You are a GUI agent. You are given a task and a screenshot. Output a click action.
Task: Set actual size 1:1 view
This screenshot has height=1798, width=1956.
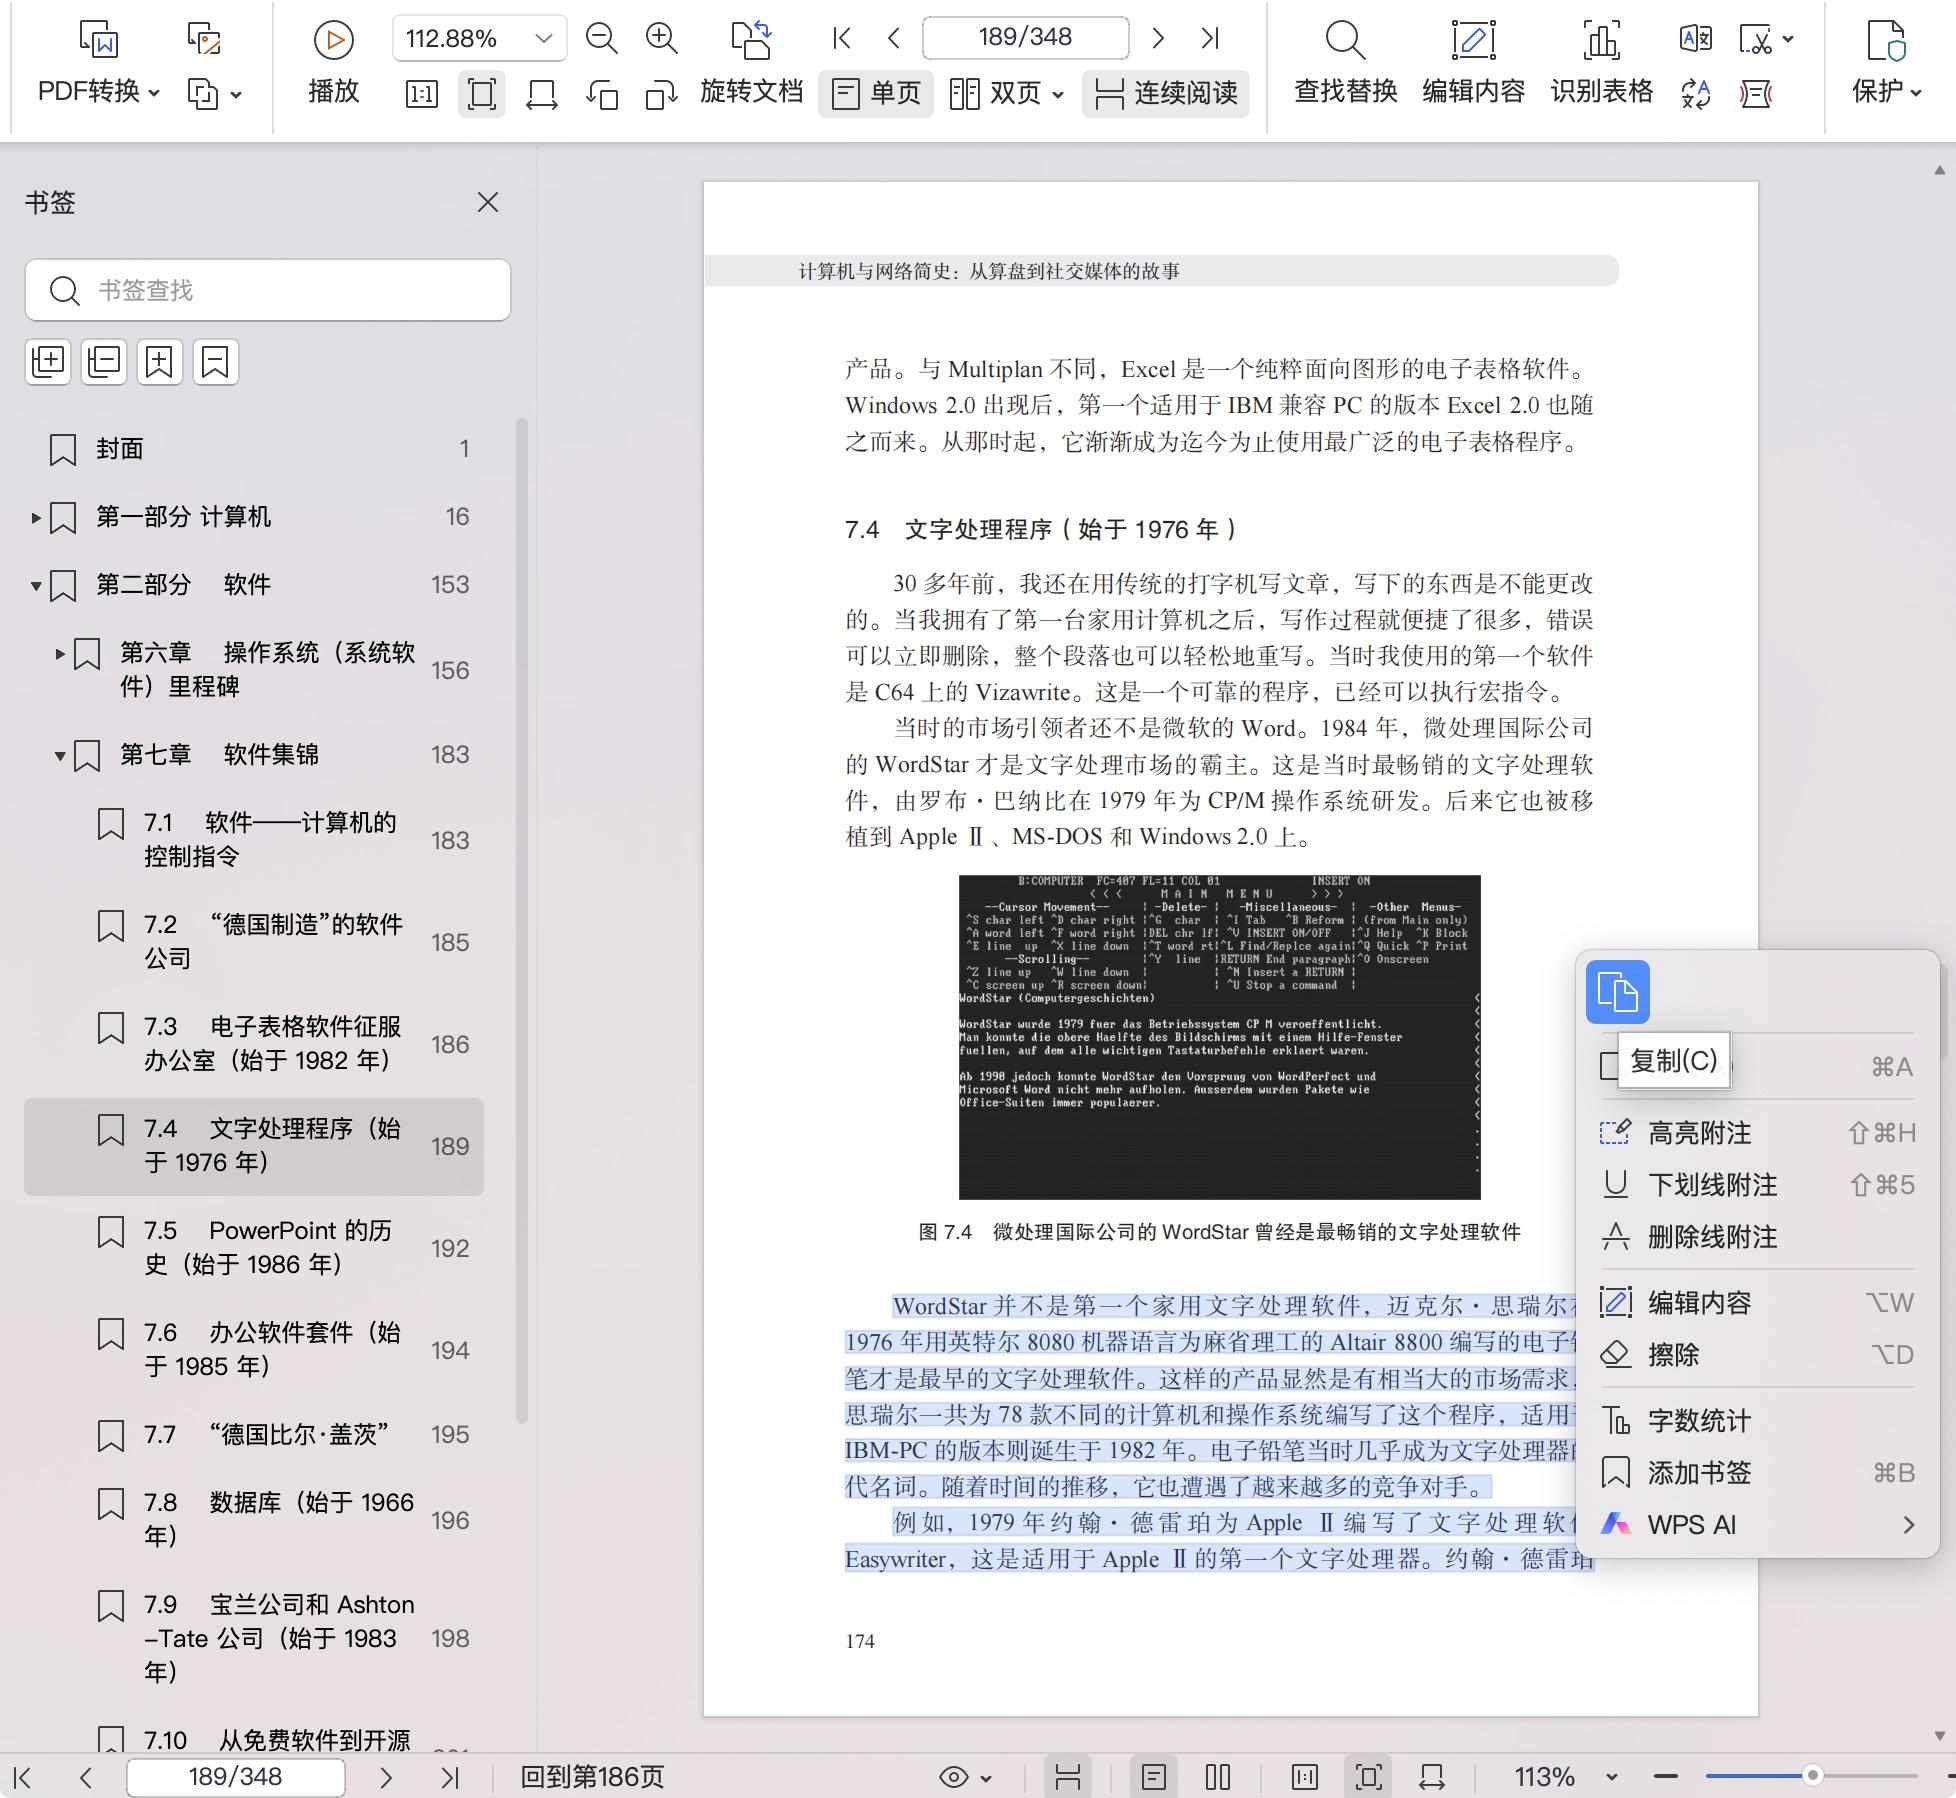[421, 94]
